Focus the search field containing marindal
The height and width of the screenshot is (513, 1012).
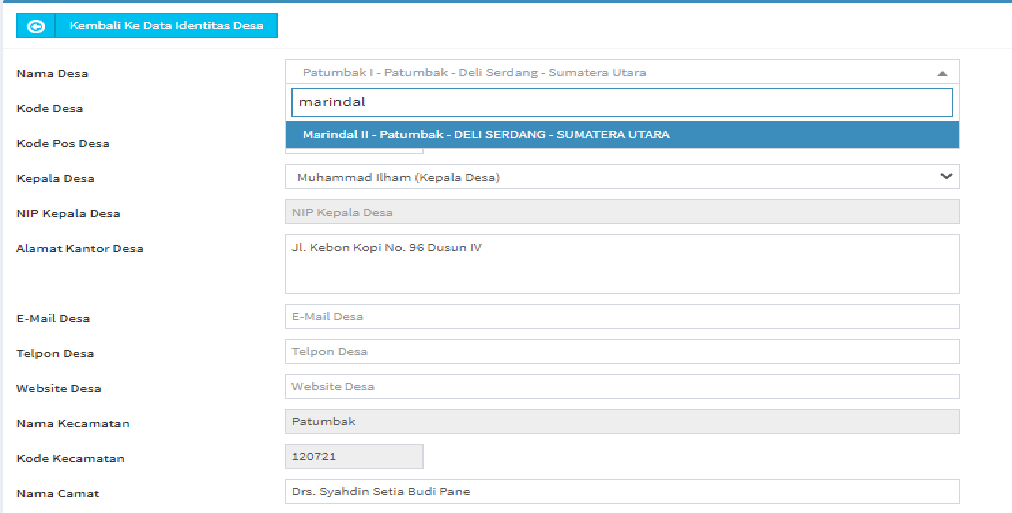pyautogui.click(x=622, y=103)
